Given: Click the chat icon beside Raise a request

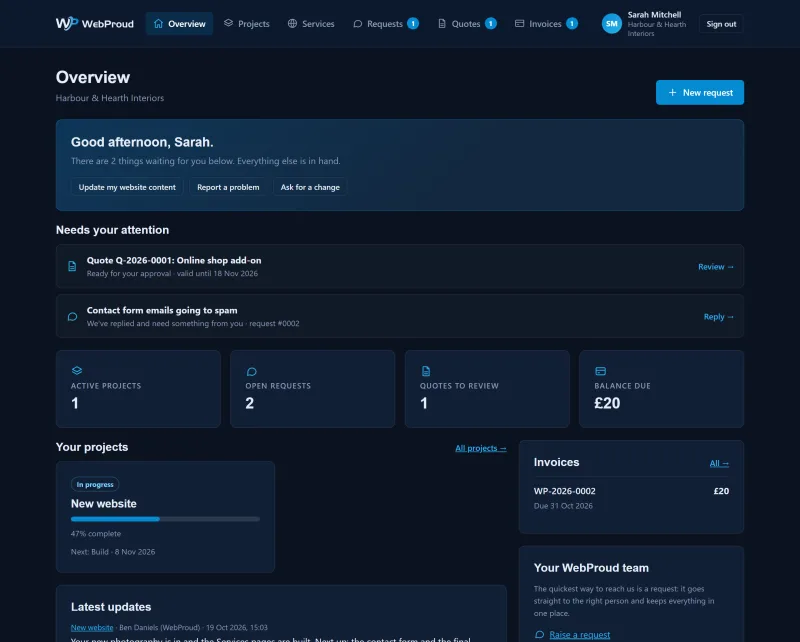Looking at the screenshot, I should [x=539, y=634].
